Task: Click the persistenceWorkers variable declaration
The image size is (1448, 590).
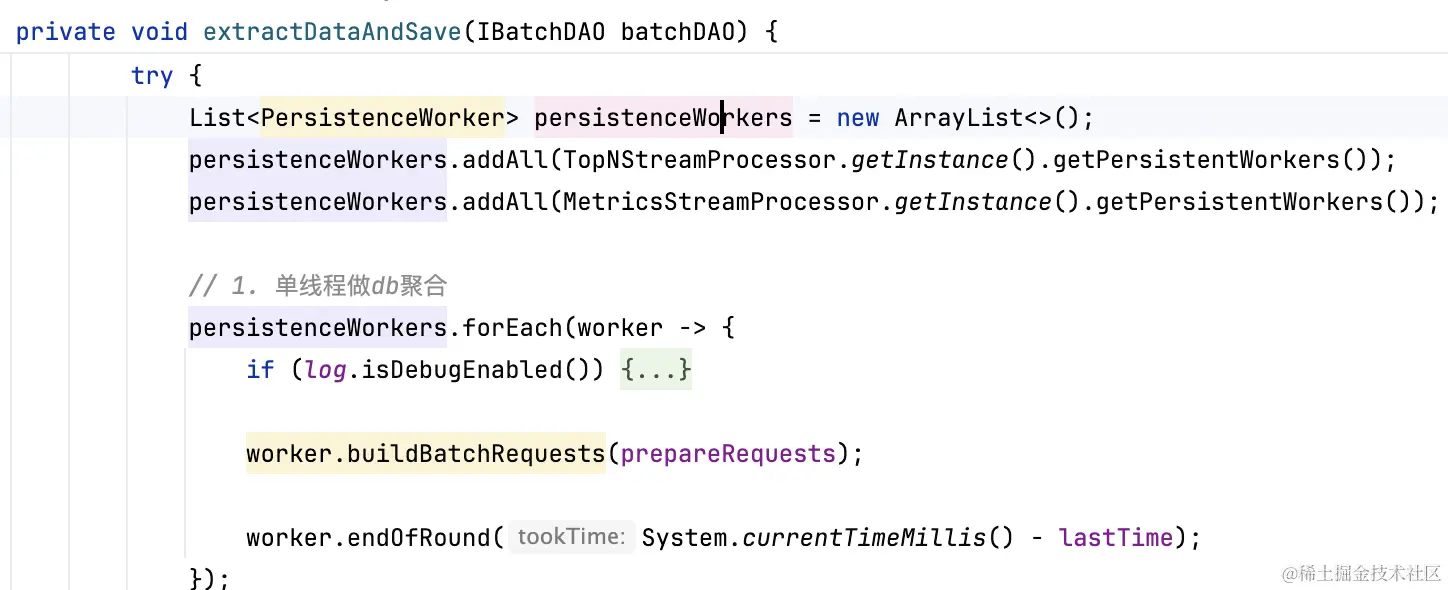Action: [663, 118]
